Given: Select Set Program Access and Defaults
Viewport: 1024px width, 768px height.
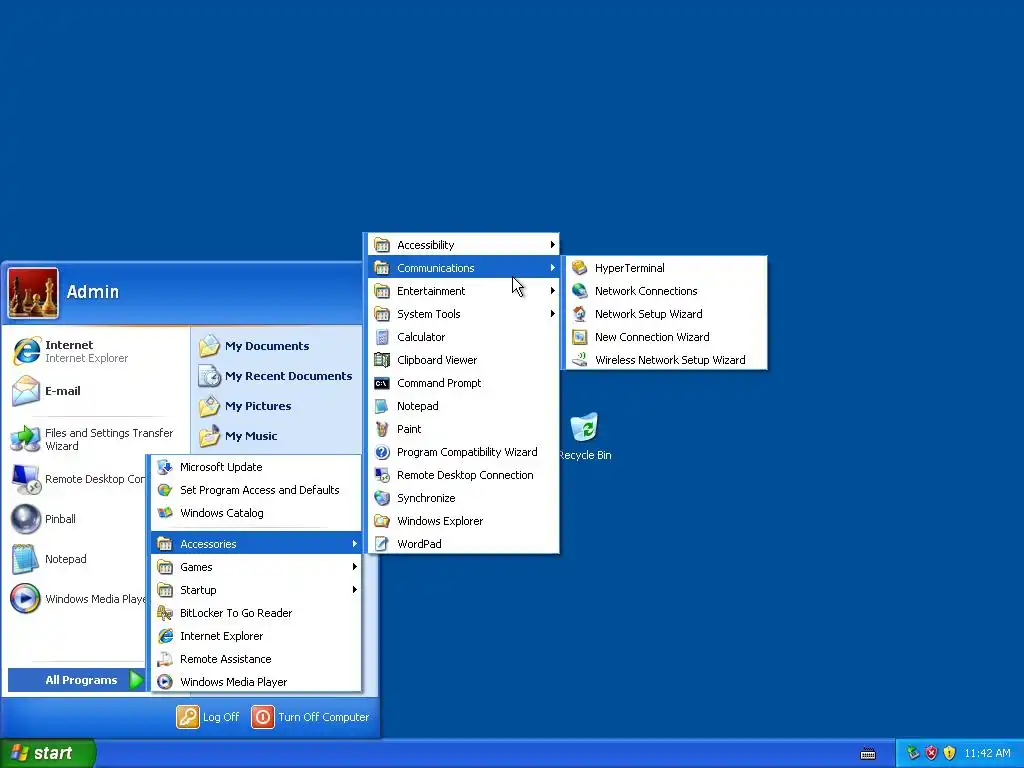Looking at the screenshot, I should coord(256,490).
